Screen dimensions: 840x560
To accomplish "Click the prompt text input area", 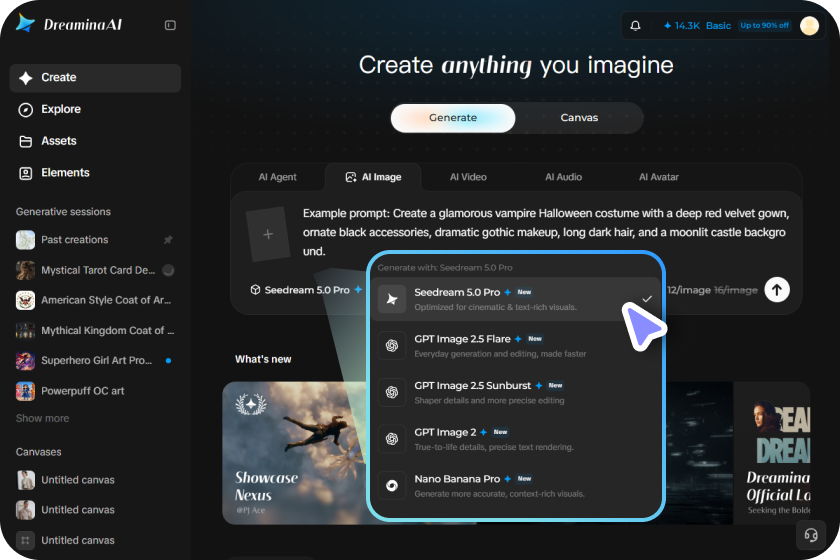I will [545, 232].
